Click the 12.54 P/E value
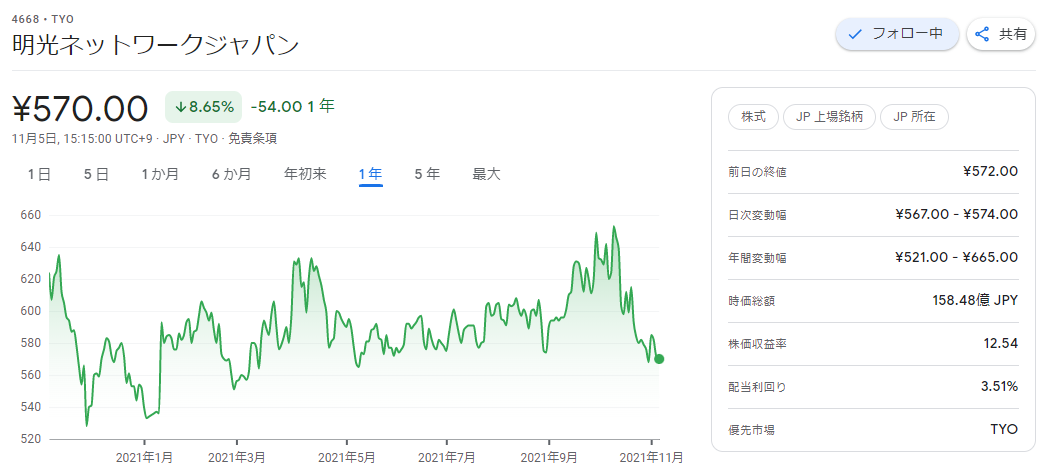Viewport: 1045px width, 467px height. point(1003,344)
